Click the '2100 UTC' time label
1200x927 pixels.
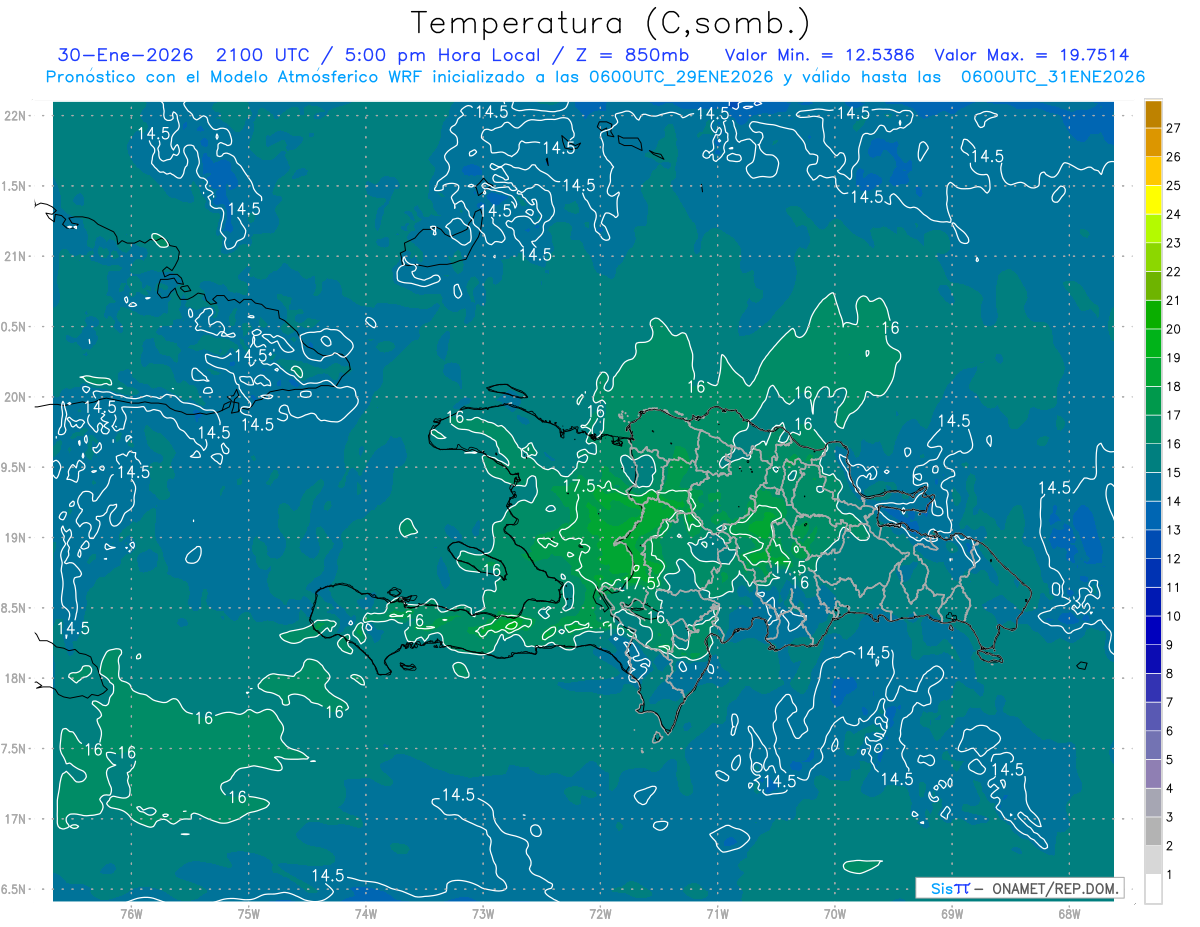(x=262, y=55)
